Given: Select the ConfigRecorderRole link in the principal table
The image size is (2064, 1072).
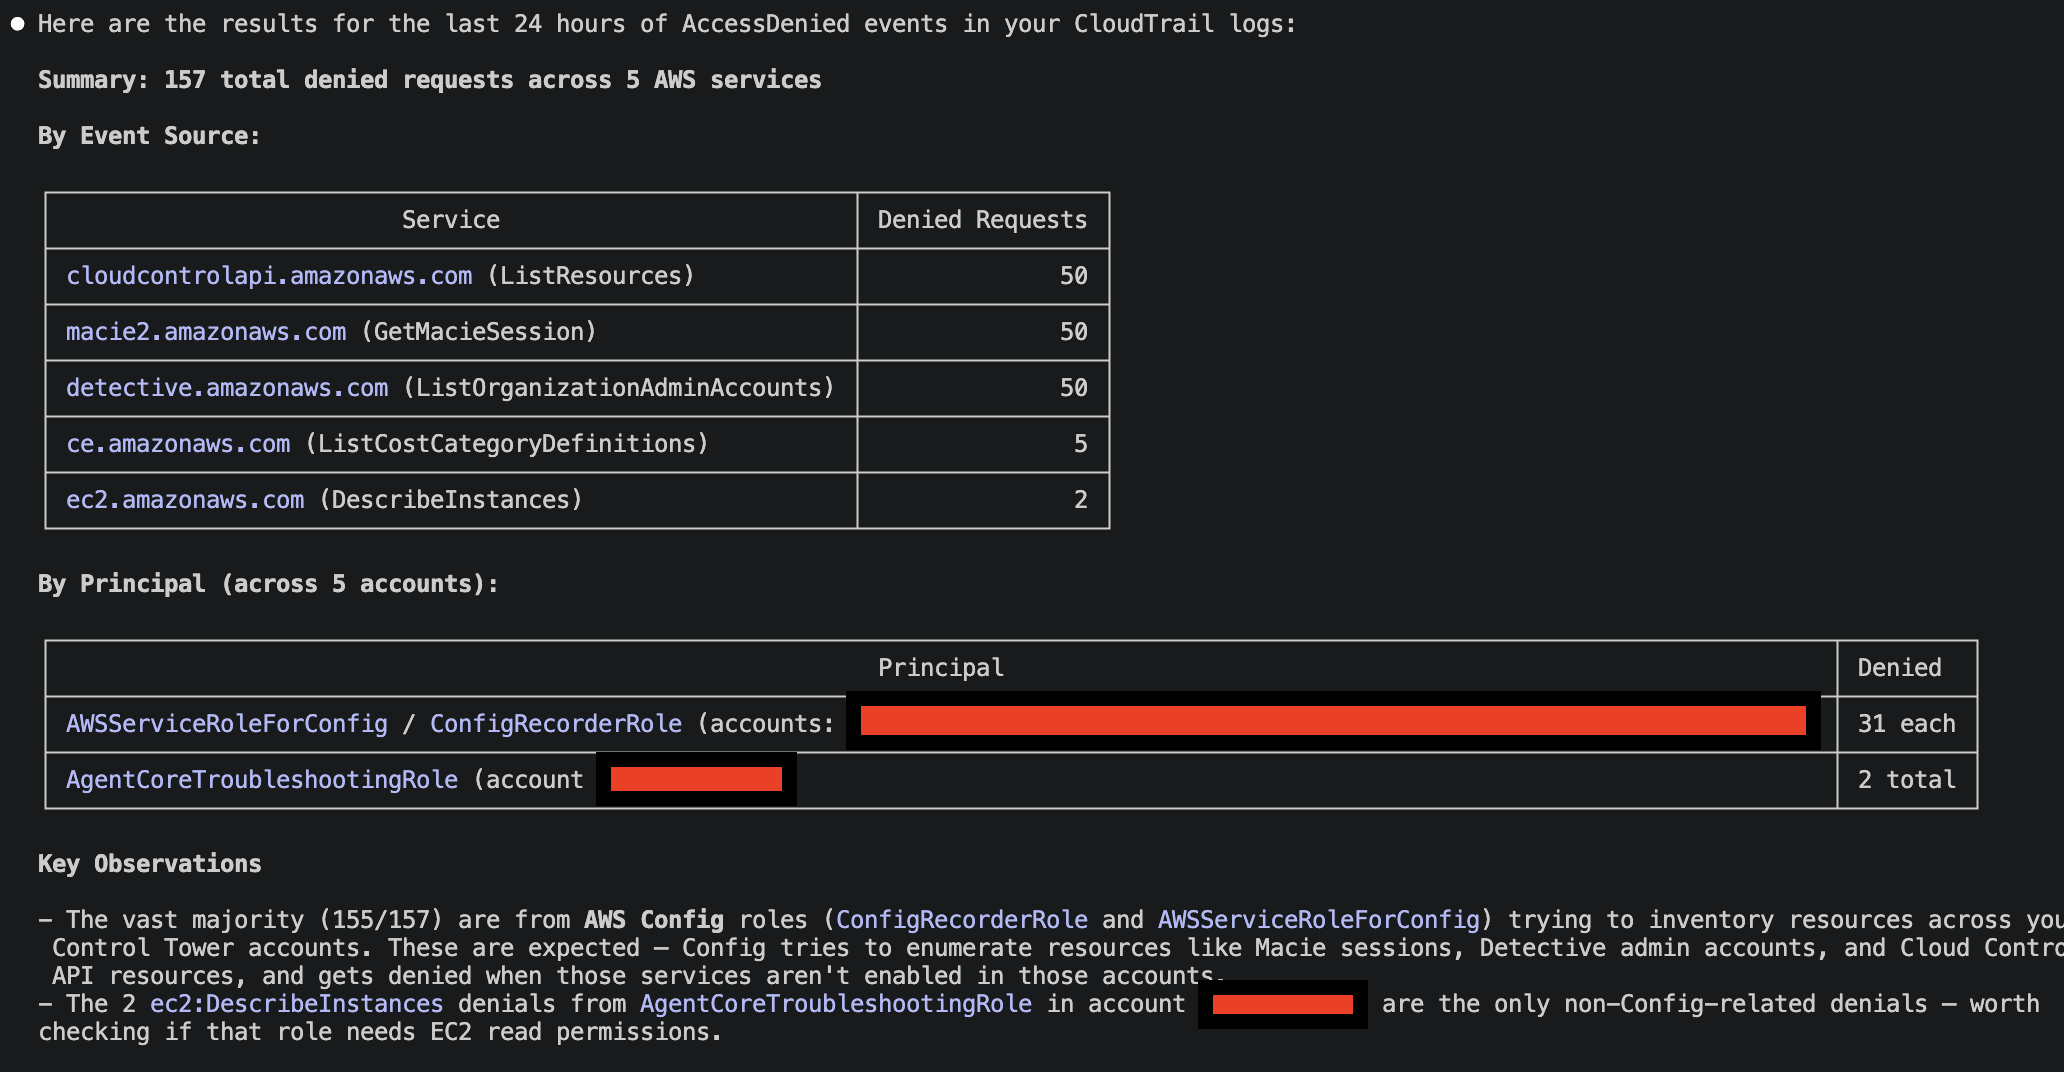Looking at the screenshot, I should 556,723.
